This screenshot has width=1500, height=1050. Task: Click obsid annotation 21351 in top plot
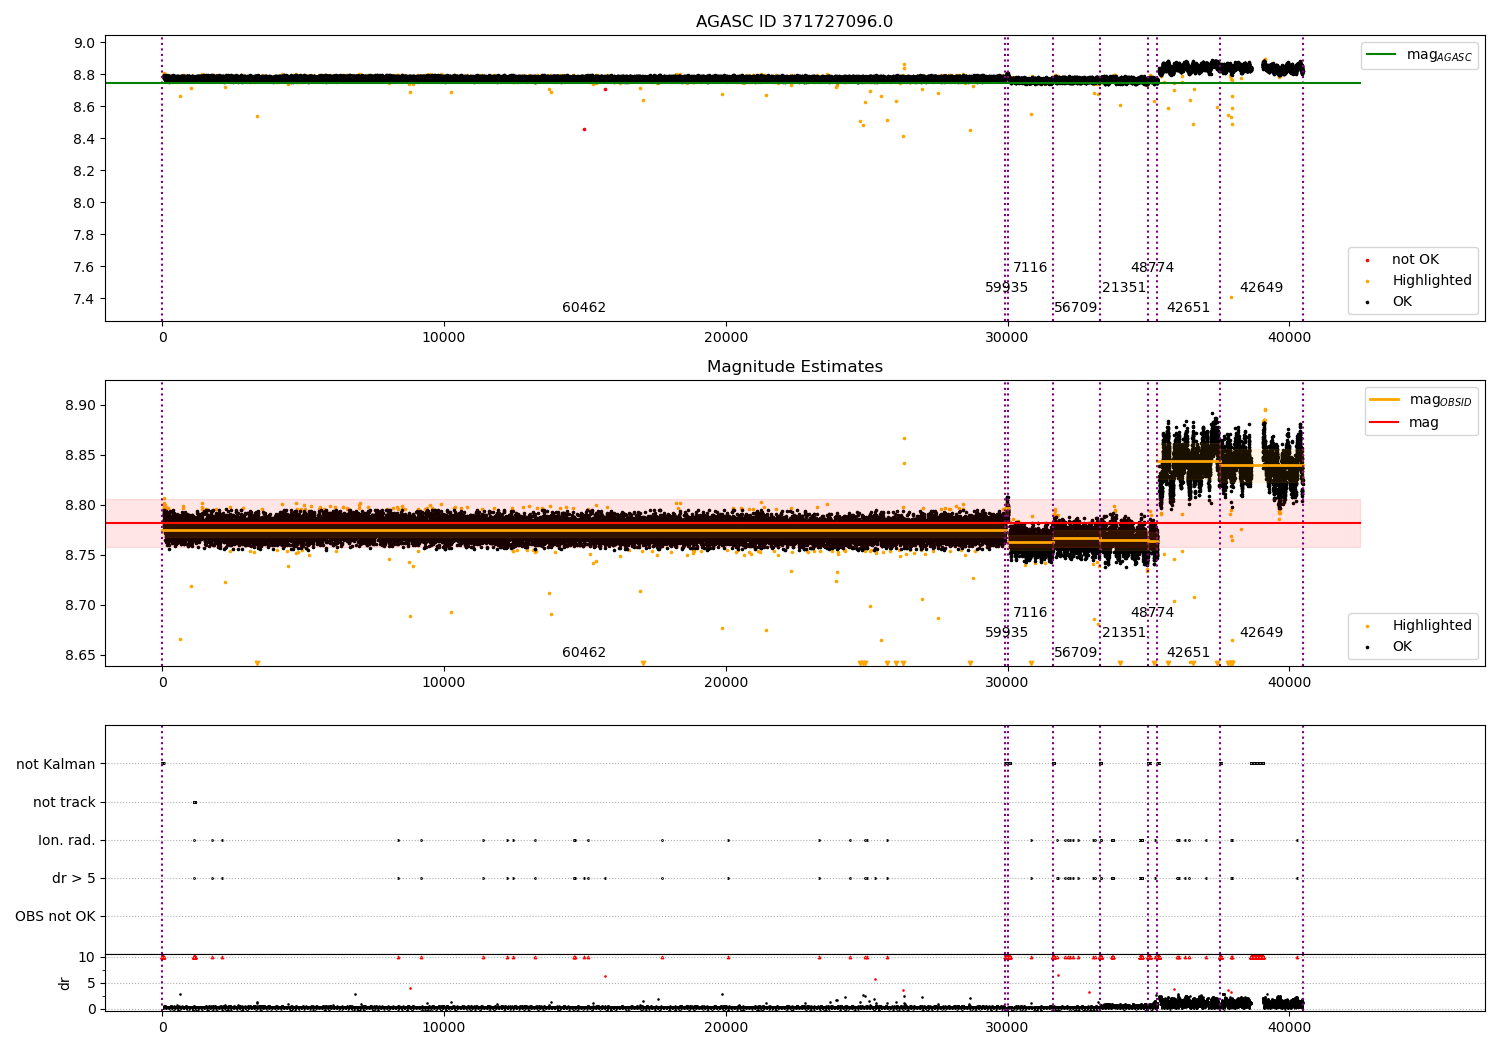click(x=1124, y=288)
